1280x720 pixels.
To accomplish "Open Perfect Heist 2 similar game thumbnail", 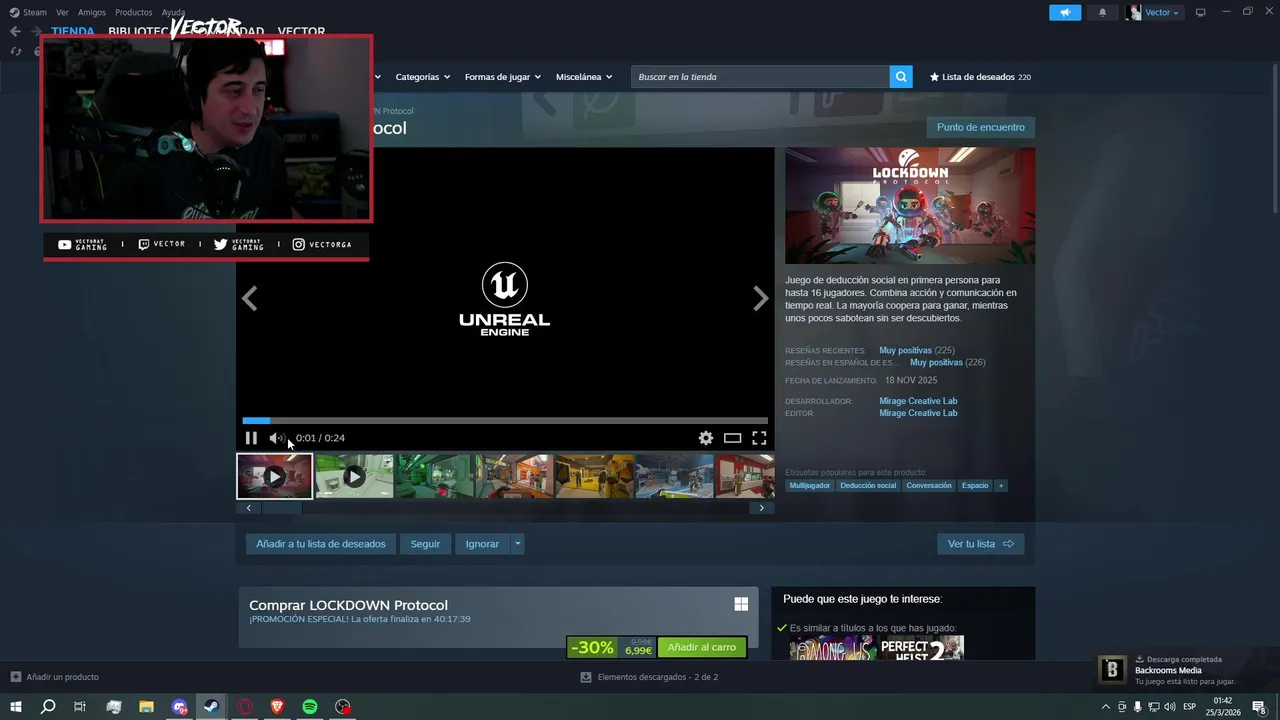I will 921,648.
